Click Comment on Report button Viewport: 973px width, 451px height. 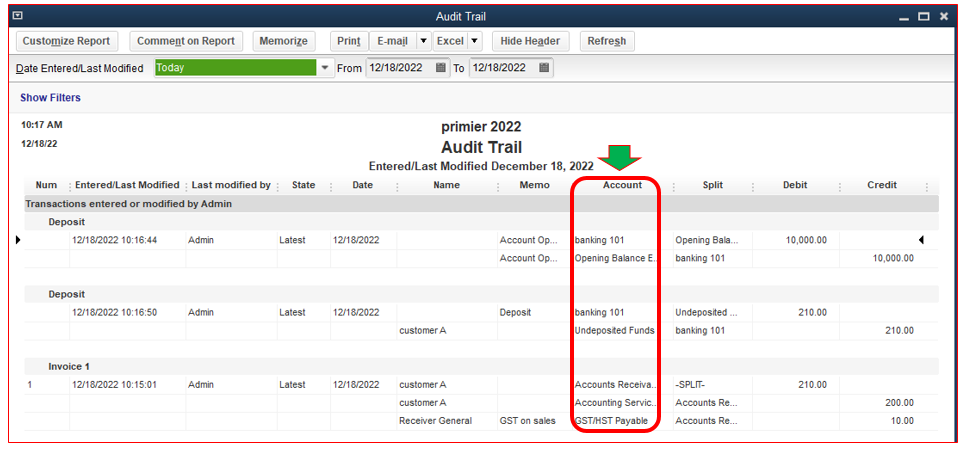[x=186, y=42]
